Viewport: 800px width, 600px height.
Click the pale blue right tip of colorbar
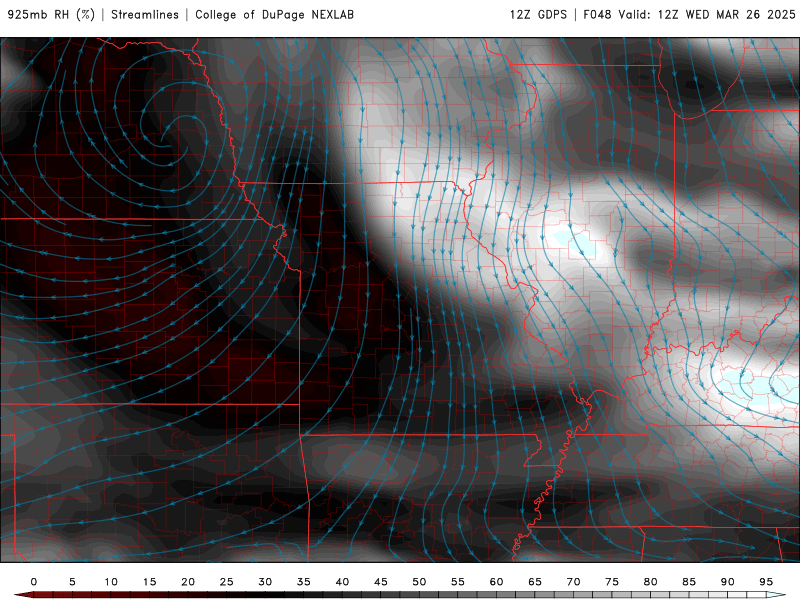tap(776, 595)
